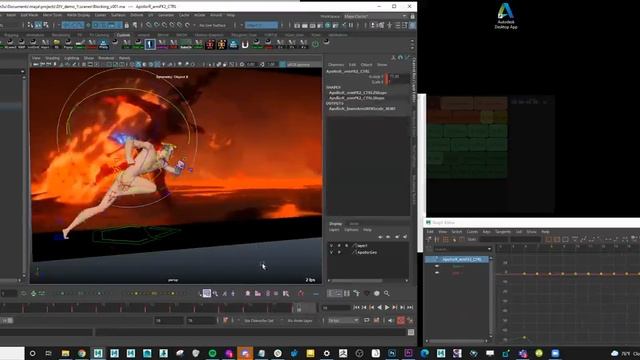
Task: Open the No Live Surface field
Action: [213, 25]
